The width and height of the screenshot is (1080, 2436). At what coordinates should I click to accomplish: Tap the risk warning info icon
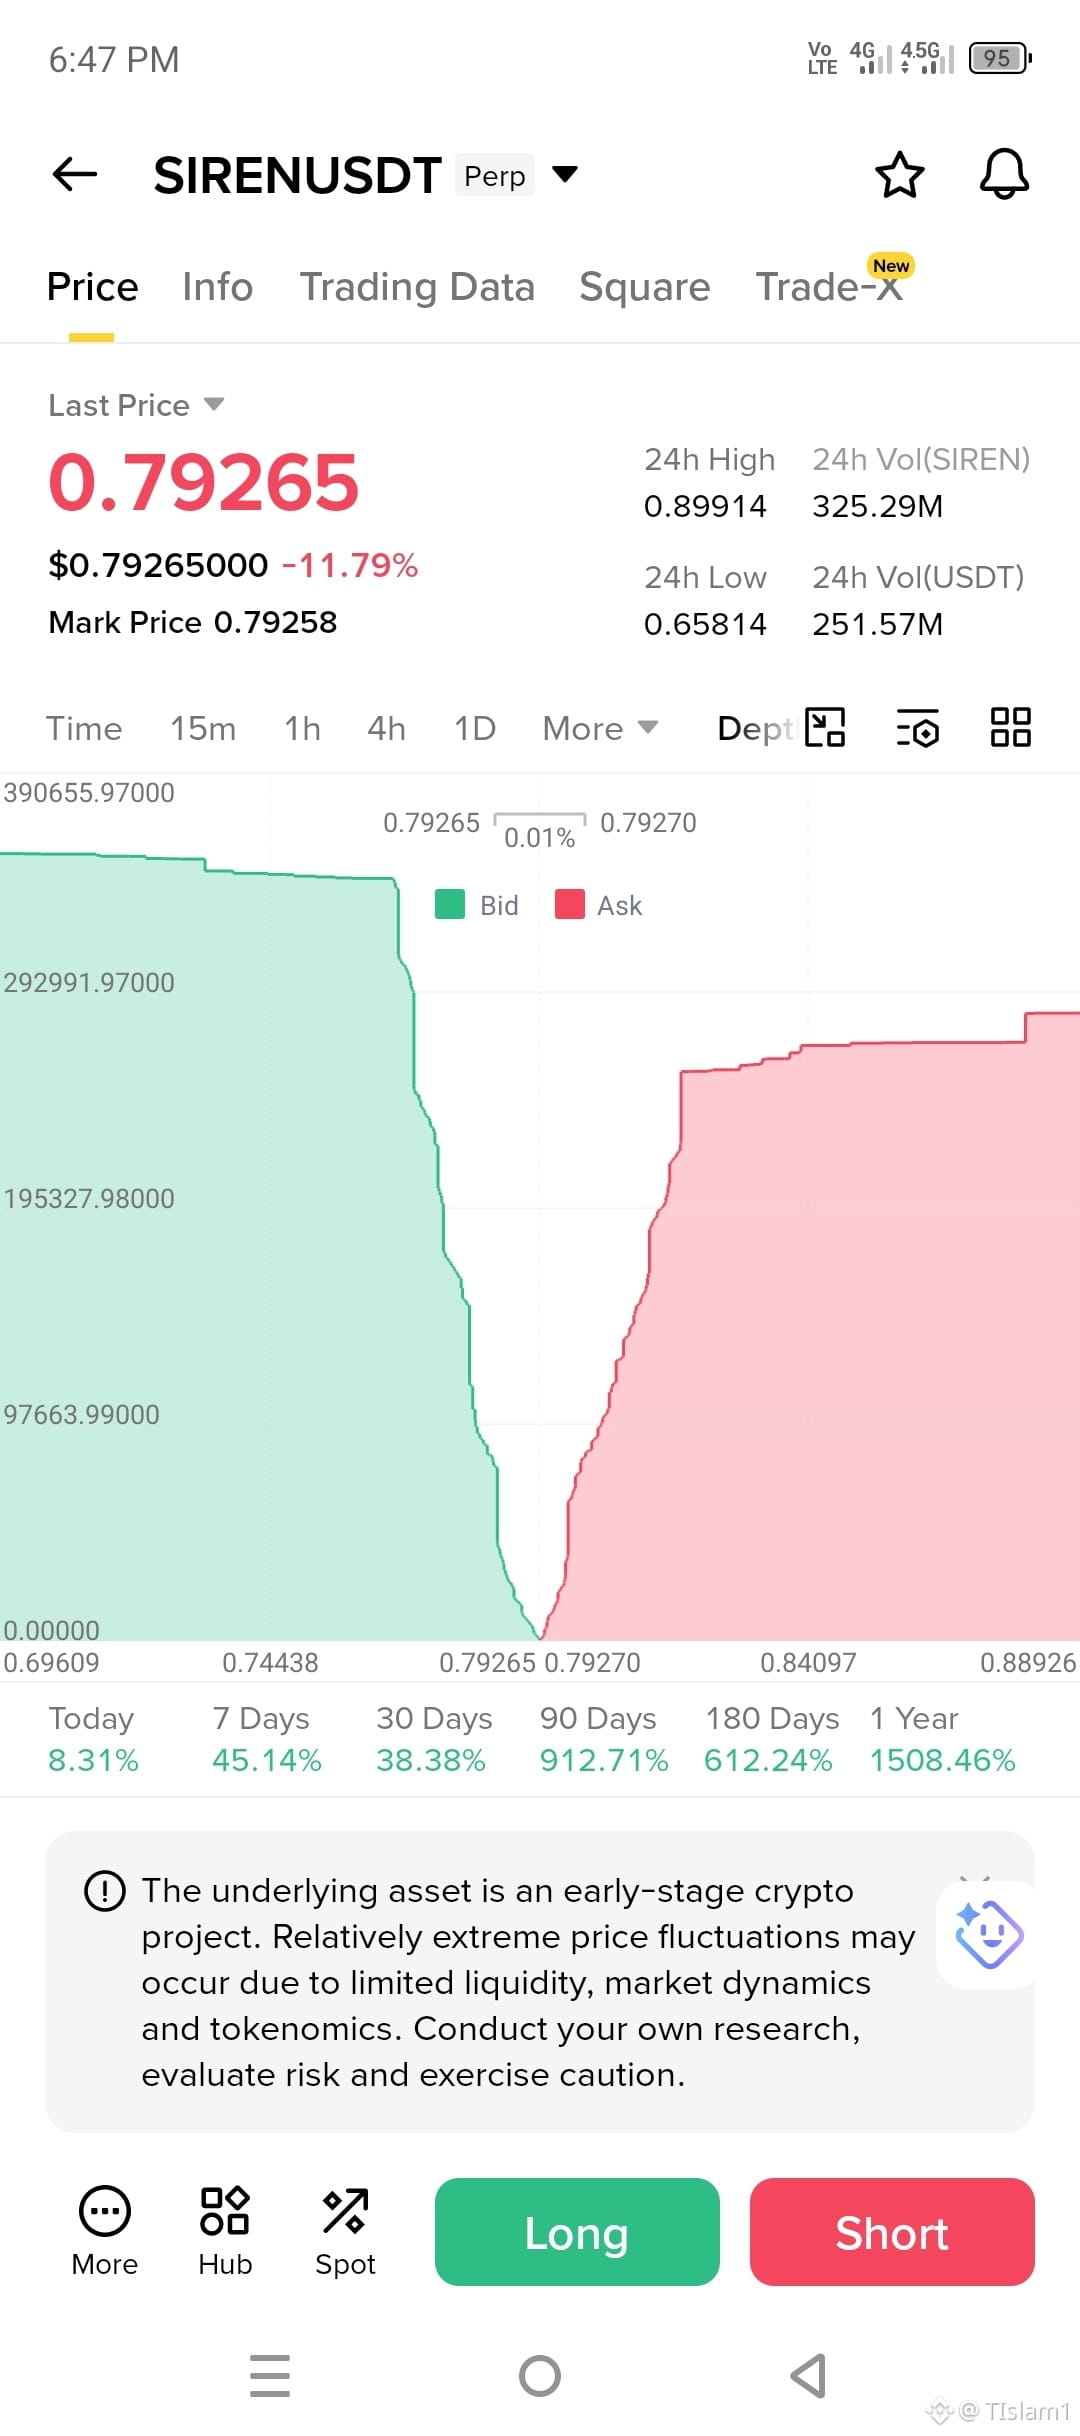point(105,1891)
